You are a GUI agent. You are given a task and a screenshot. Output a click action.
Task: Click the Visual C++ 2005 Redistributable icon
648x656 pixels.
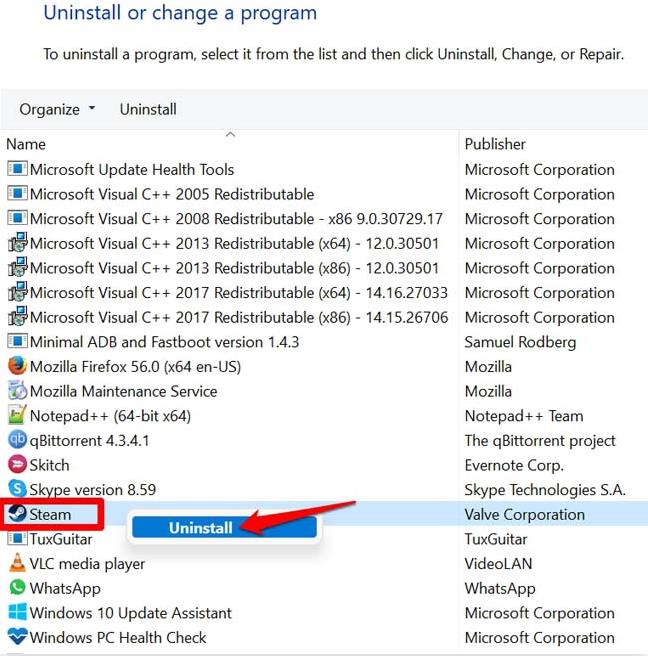click(17, 194)
